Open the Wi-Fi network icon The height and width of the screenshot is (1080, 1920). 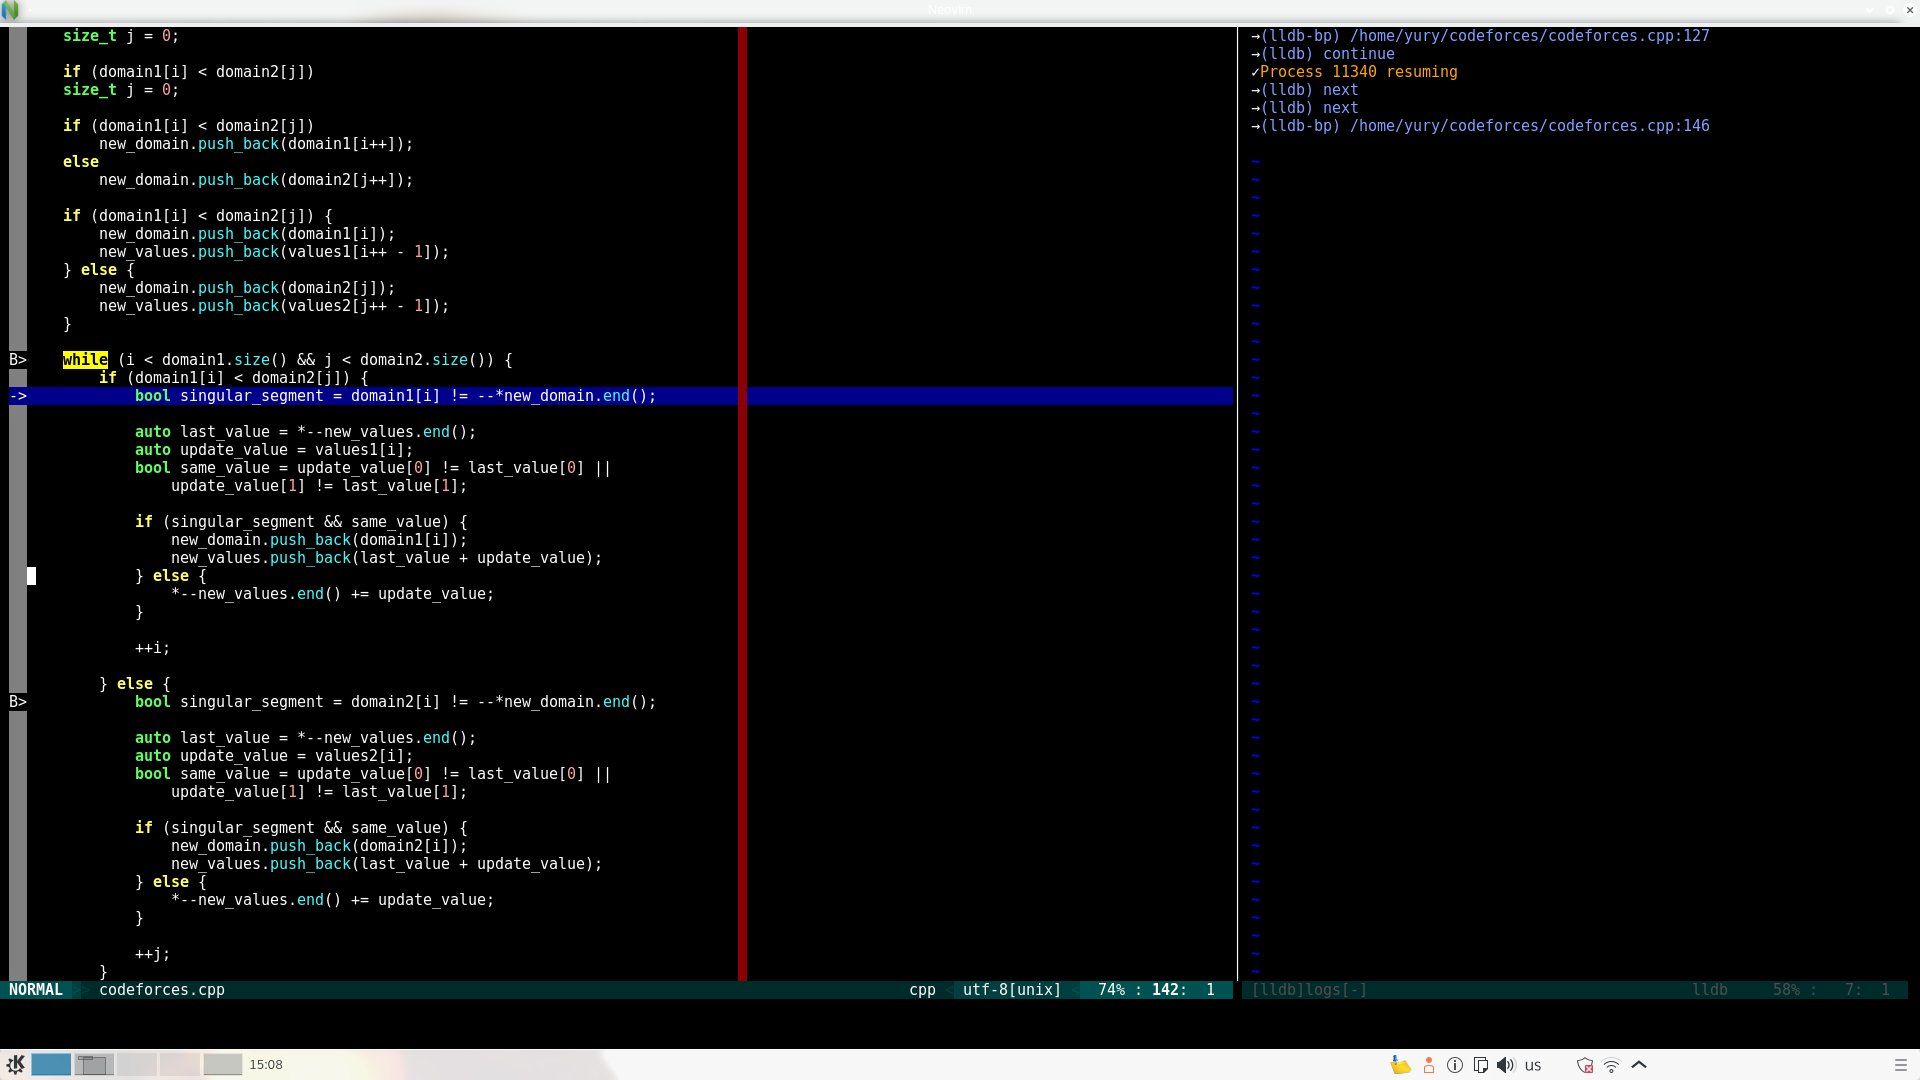click(1611, 1065)
